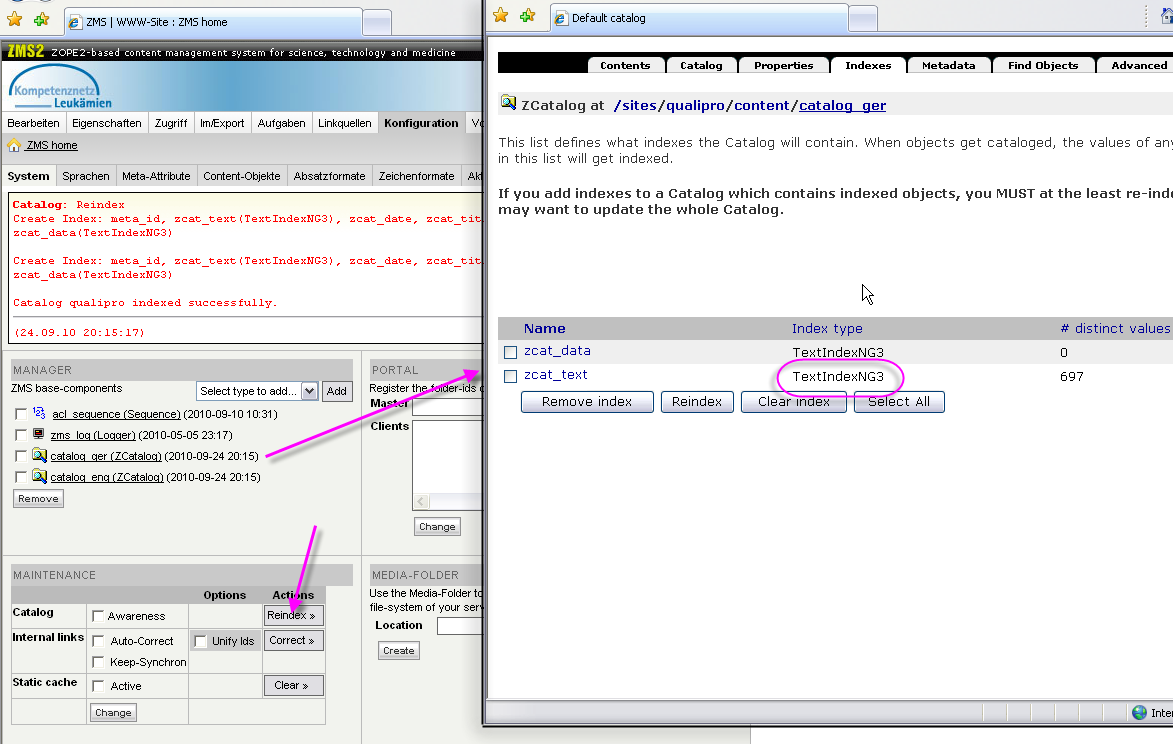Open the ZCatalog Properties tab
This screenshot has width=1173, height=744.
783,66
